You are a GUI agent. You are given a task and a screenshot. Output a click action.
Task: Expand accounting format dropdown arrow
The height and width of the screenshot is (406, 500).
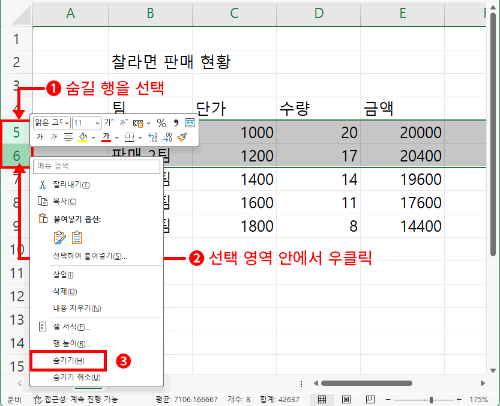tap(149, 123)
